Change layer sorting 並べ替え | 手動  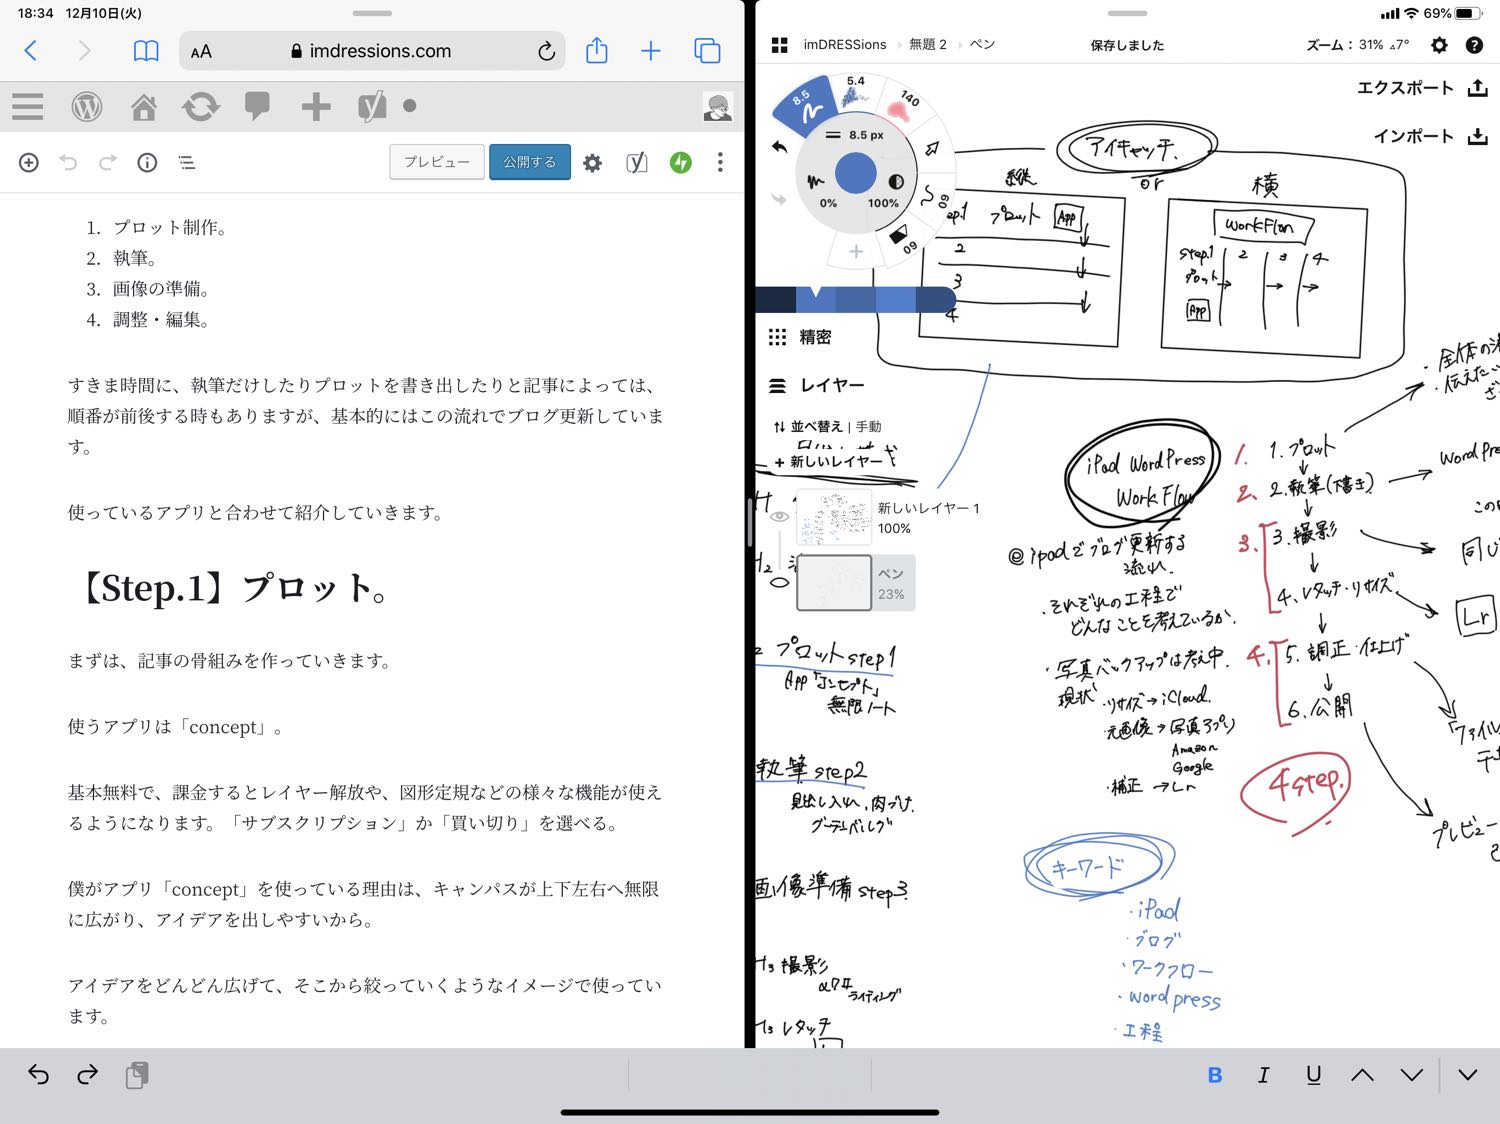(827, 426)
